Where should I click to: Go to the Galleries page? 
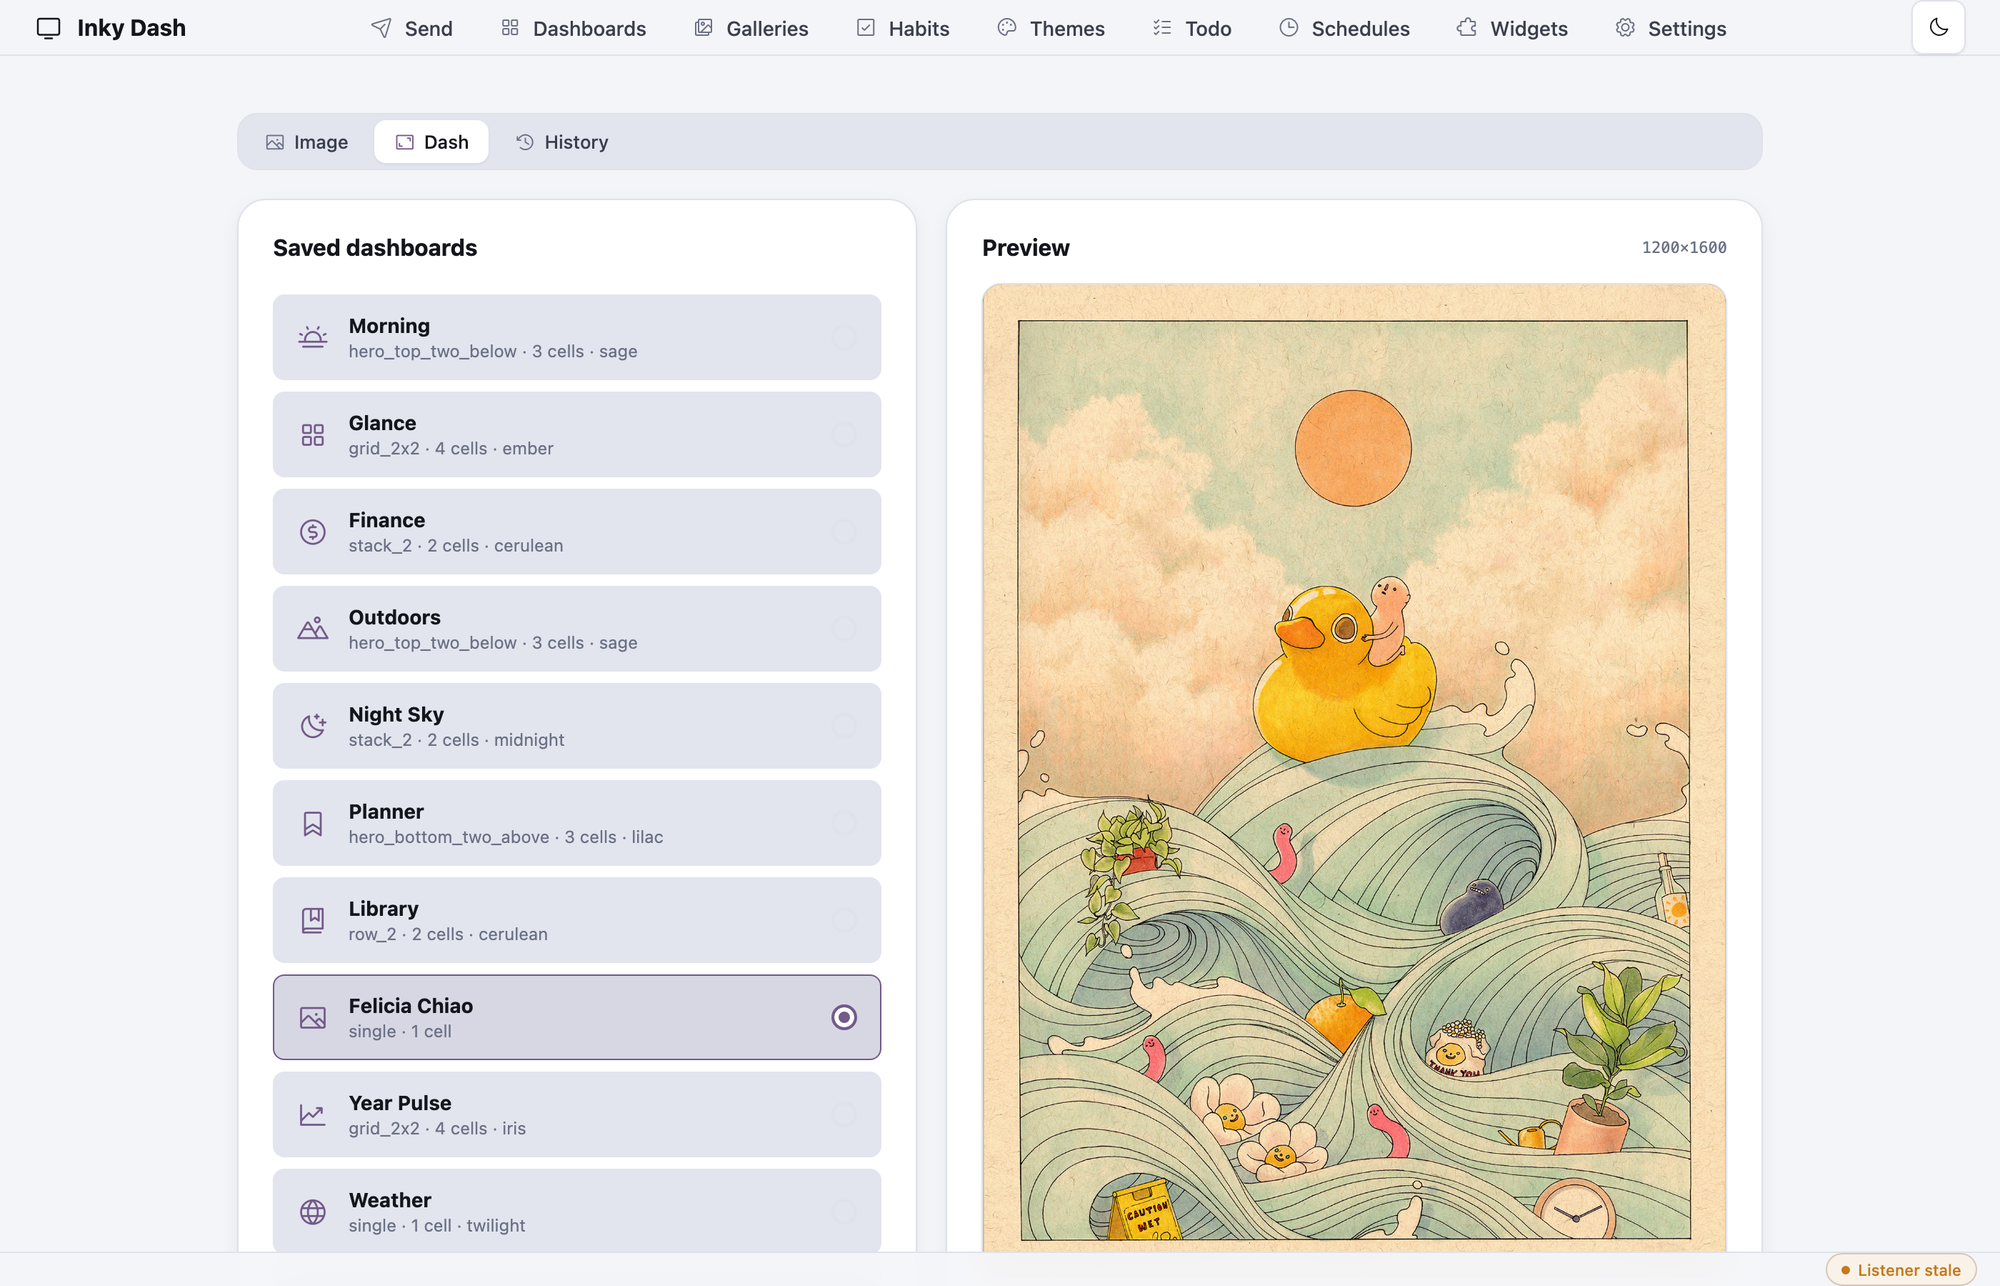[751, 28]
